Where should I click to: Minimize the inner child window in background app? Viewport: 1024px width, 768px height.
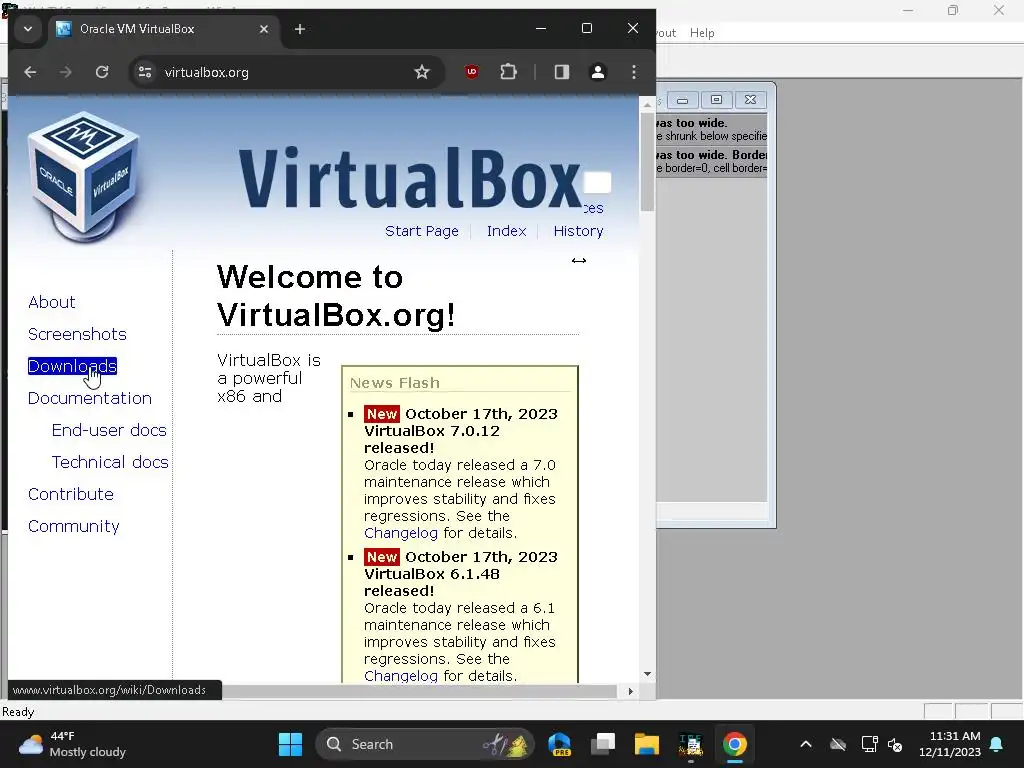click(682, 100)
